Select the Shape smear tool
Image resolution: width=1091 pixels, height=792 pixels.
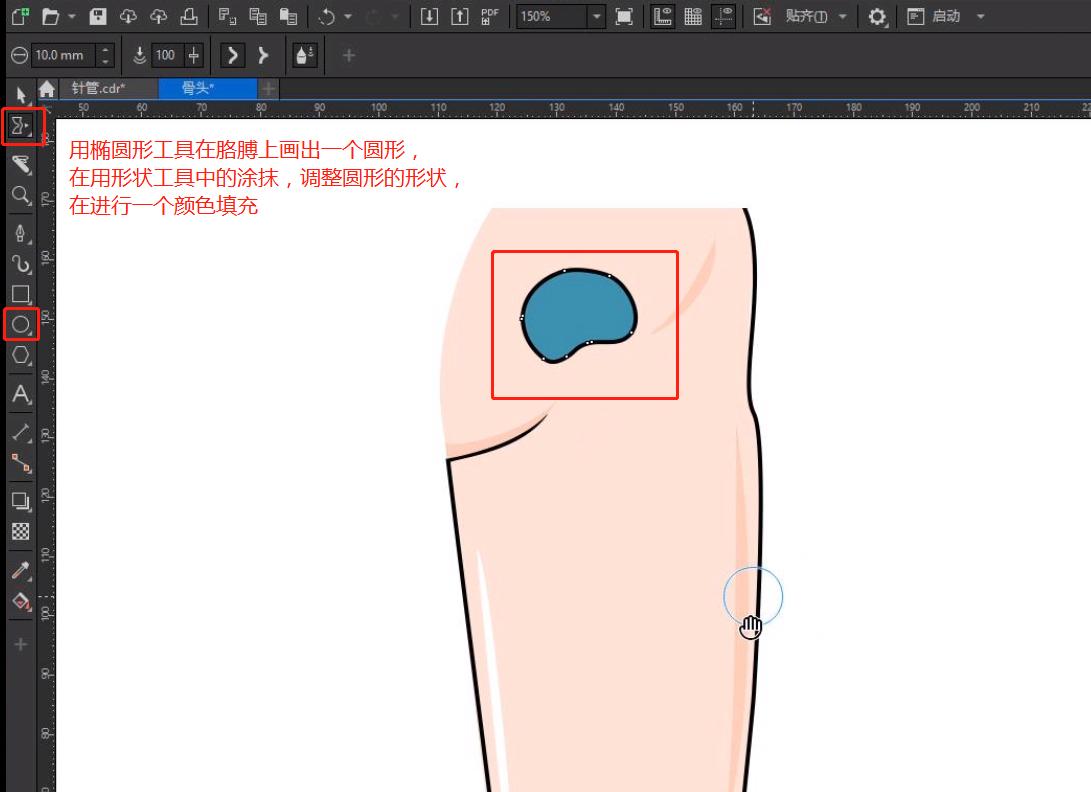(21, 126)
